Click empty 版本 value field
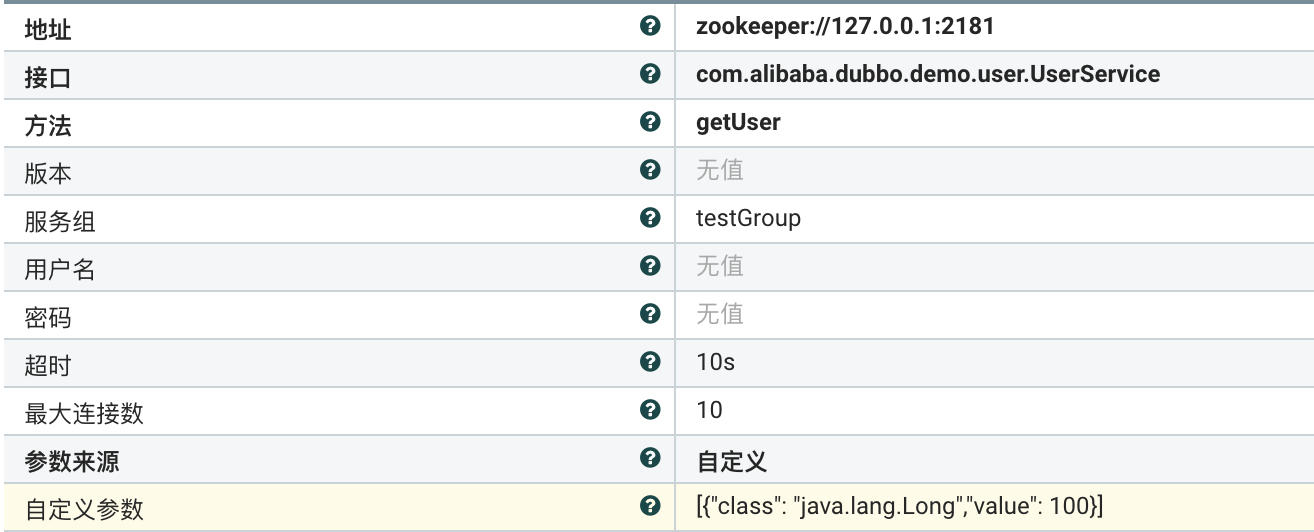This screenshot has width=1314, height=532. point(720,170)
